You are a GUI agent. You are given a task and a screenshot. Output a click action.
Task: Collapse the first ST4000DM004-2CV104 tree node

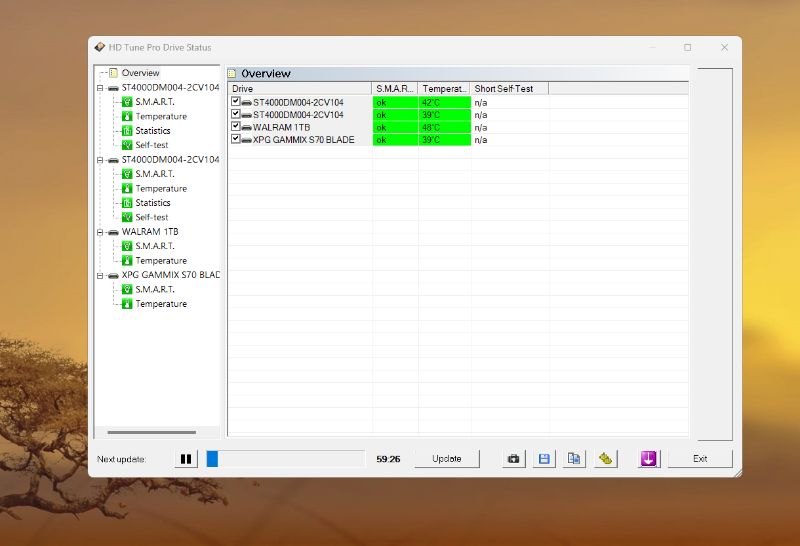click(x=100, y=88)
